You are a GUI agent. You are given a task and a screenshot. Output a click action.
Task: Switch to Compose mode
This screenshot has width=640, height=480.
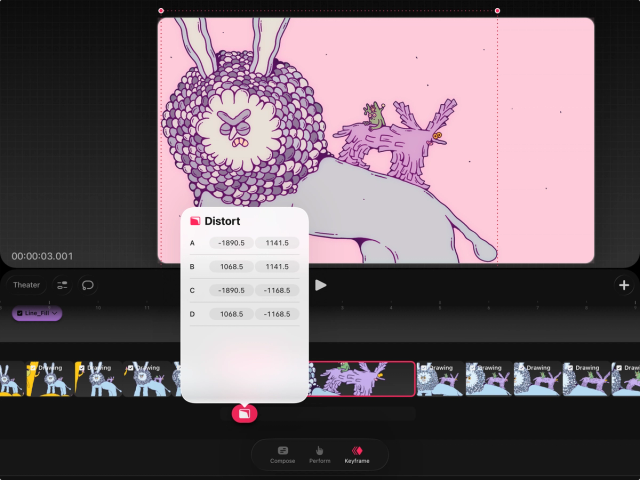point(283,454)
